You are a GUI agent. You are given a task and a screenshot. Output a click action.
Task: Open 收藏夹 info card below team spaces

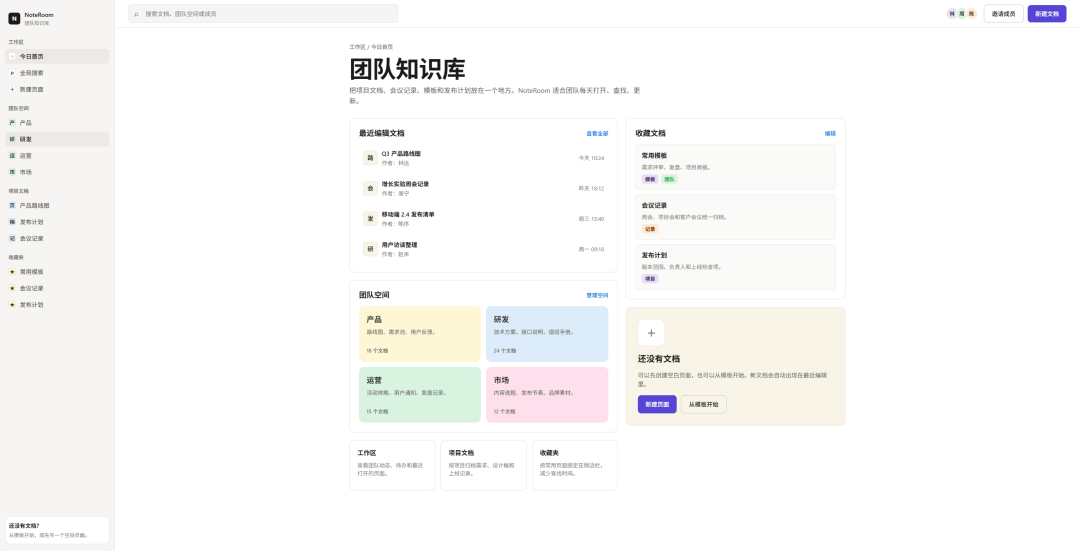tap(574, 466)
